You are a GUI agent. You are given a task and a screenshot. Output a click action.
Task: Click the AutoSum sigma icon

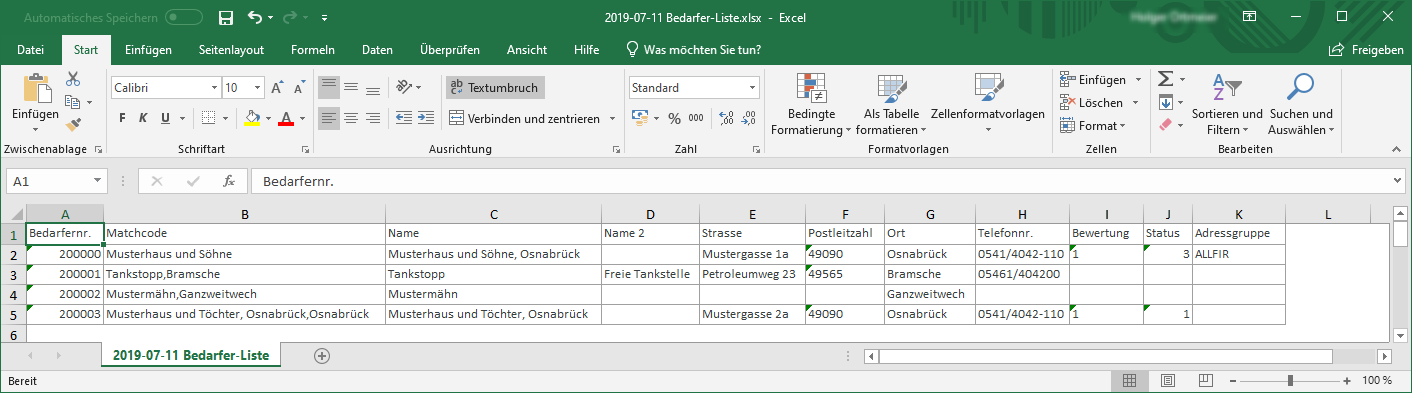coord(1165,79)
